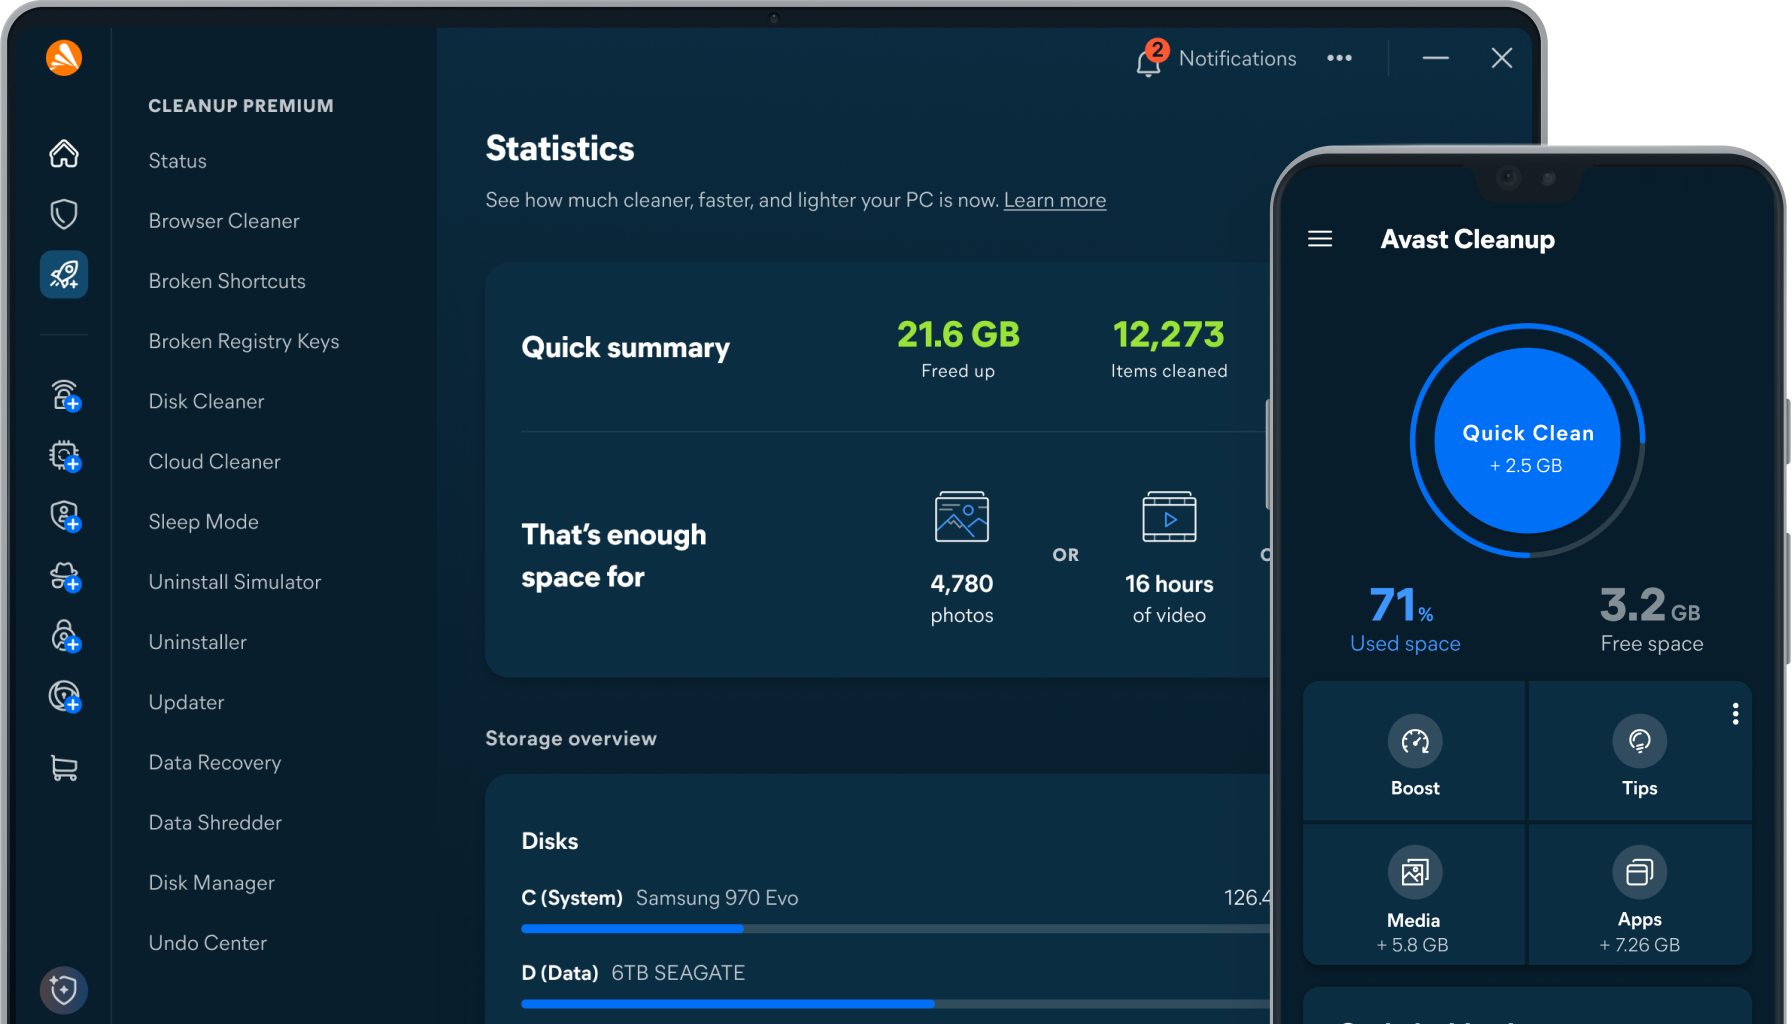This screenshot has width=1792, height=1024.
Task: Open the three-dot menu beside Notifications
Action: [1340, 58]
